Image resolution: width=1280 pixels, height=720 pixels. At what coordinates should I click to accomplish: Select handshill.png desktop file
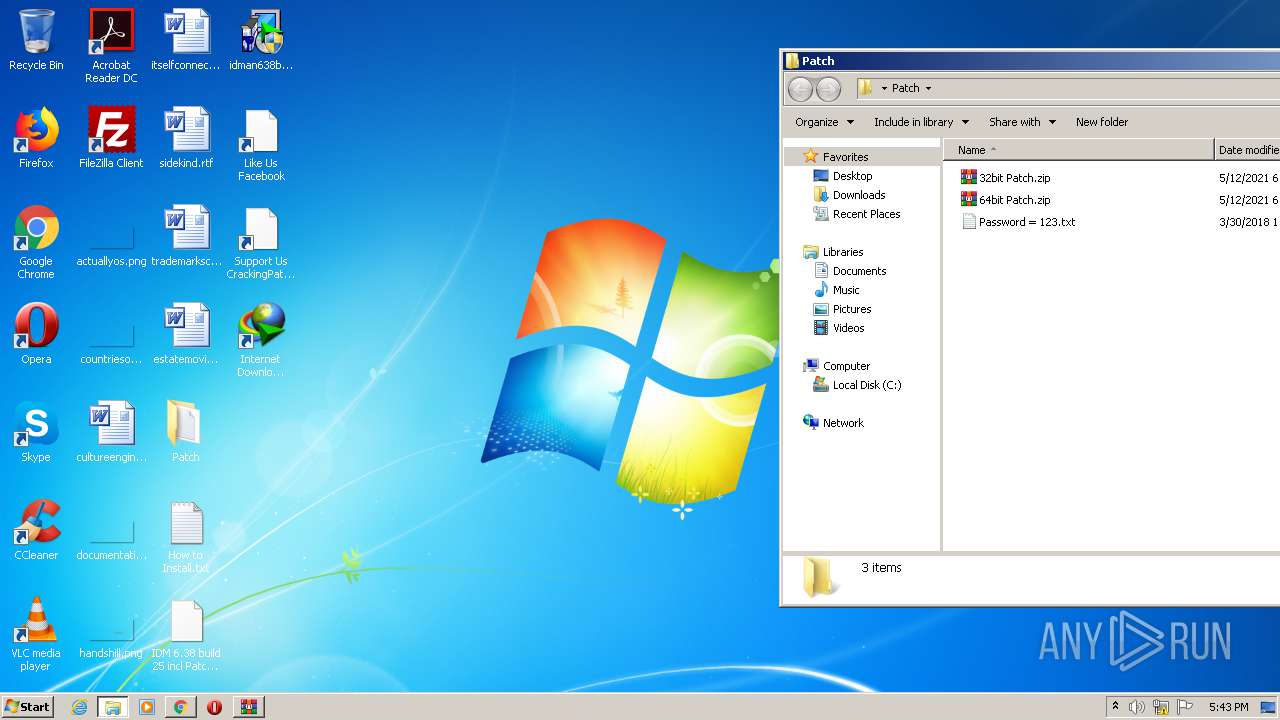(x=111, y=635)
